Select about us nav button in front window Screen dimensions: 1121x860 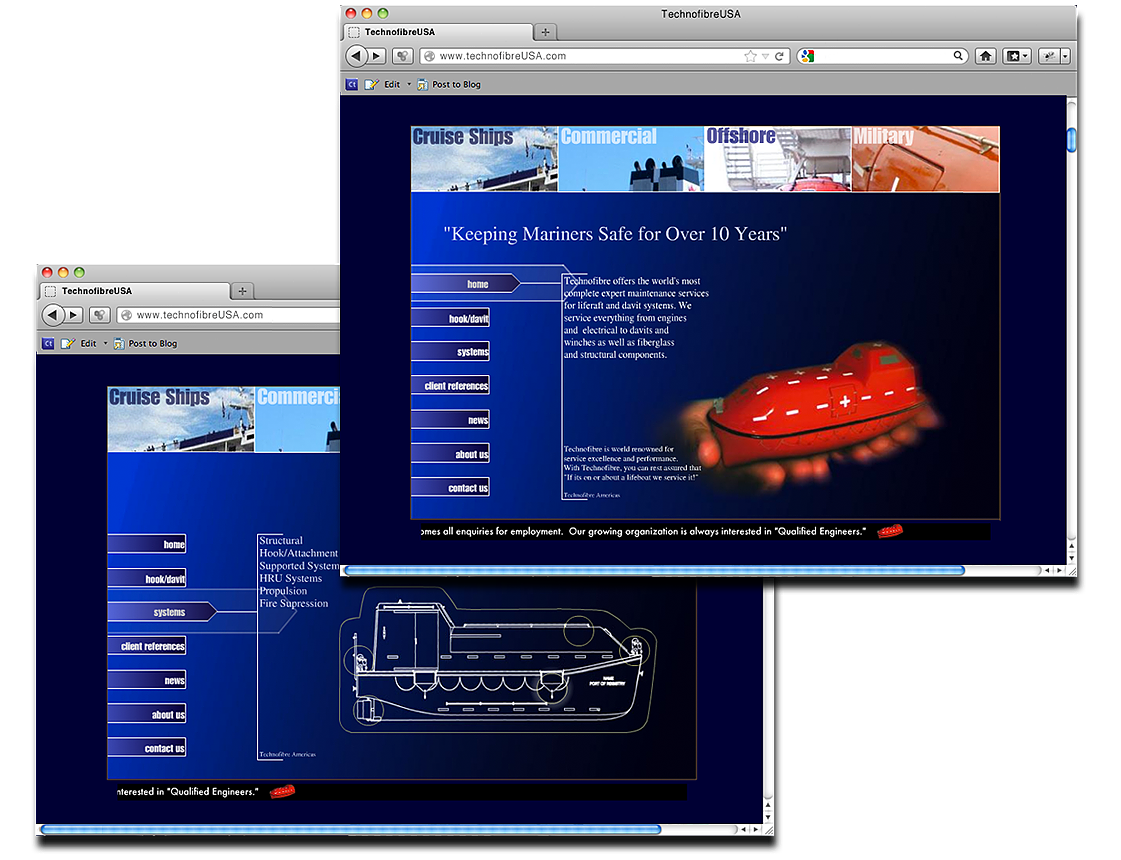[x=450, y=454]
